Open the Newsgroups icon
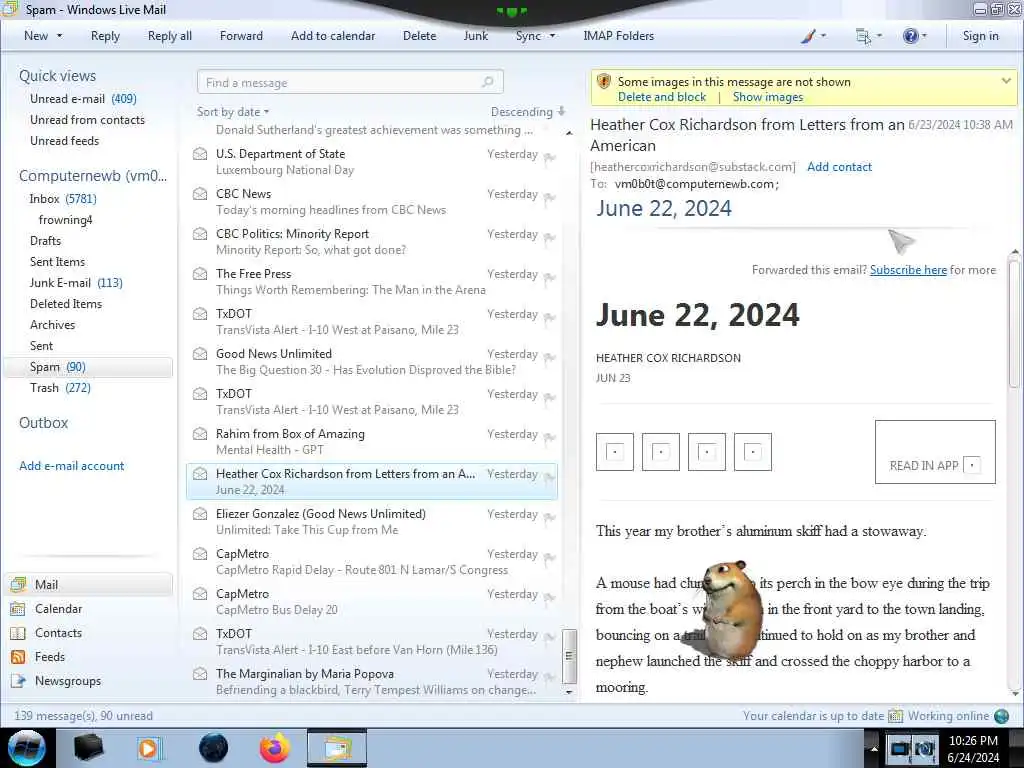Image resolution: width=1024 pixels, height=768 pixels. [x=18, y=680]
